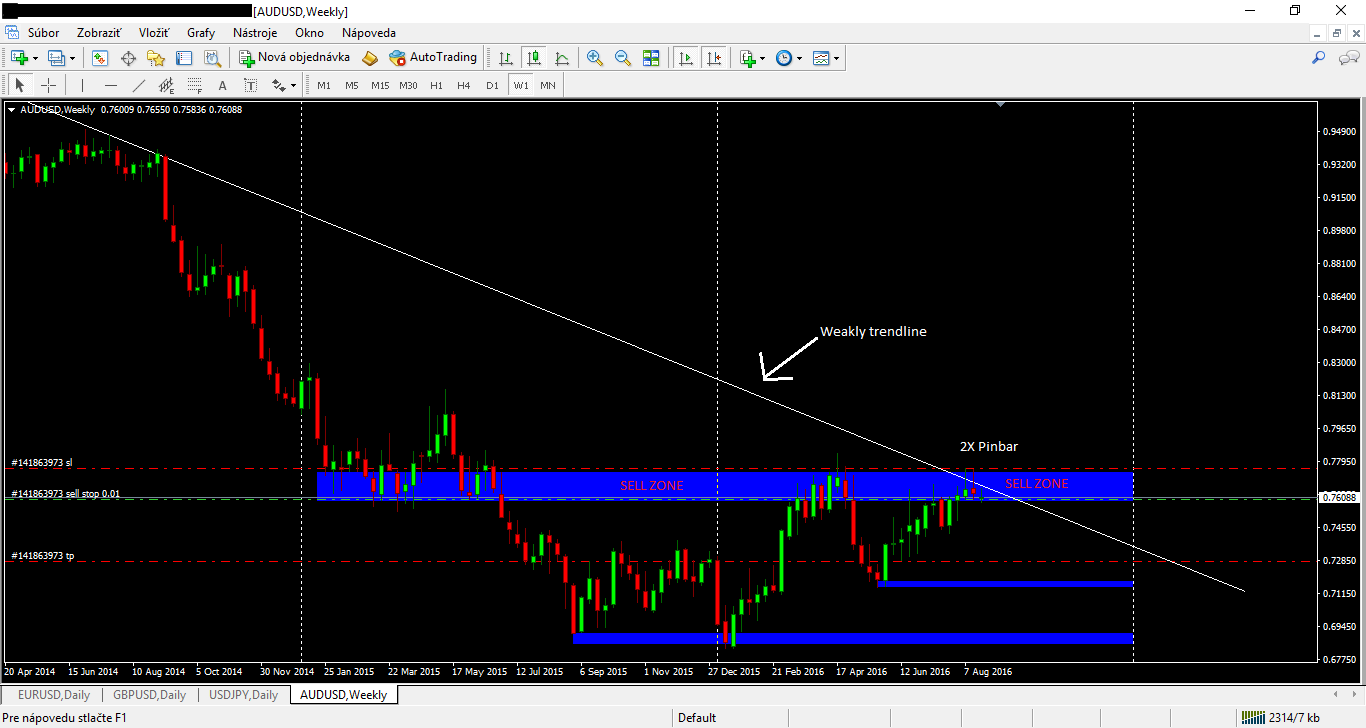Zoom out of the chart
This screenshot has height=728, width=1366.
(x=623, y=58)
